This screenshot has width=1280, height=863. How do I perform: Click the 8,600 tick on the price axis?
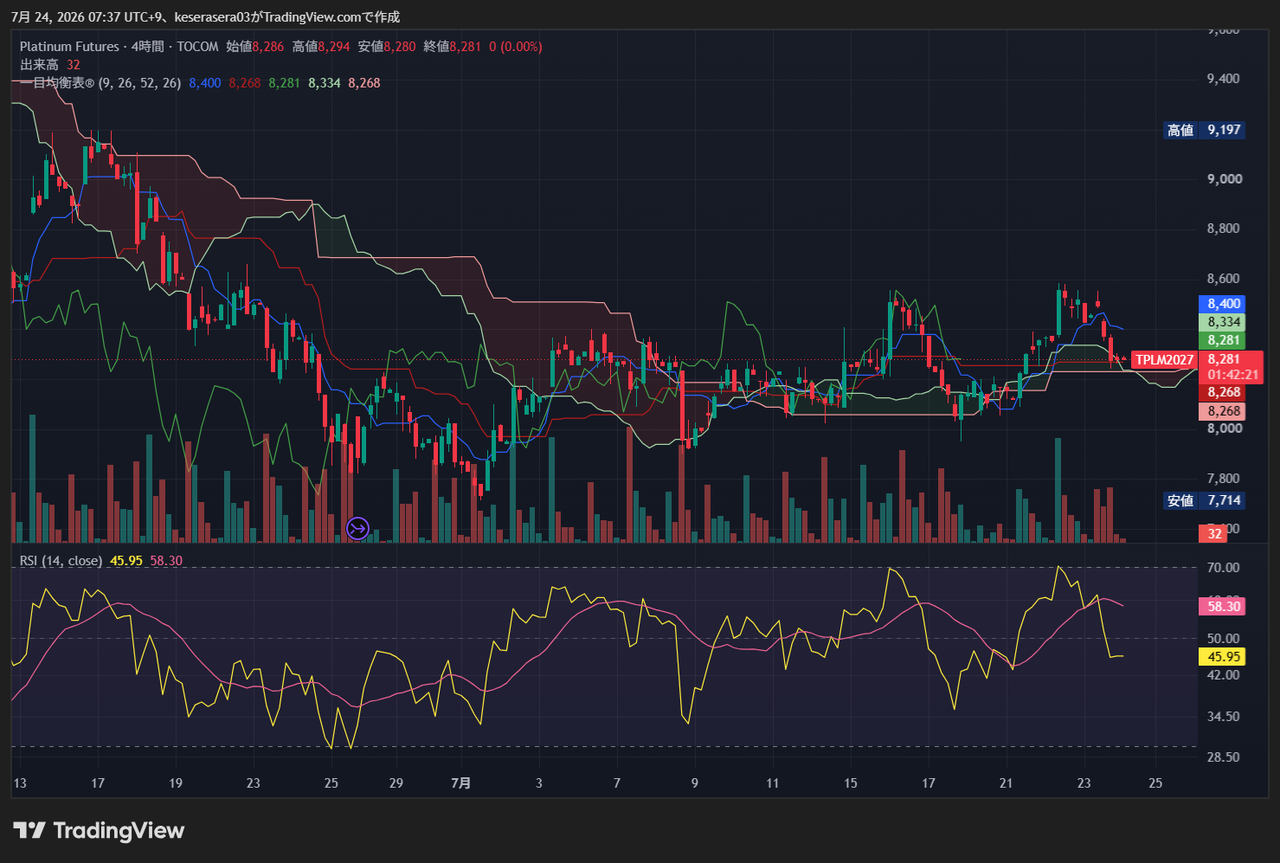click(1224, 279)
